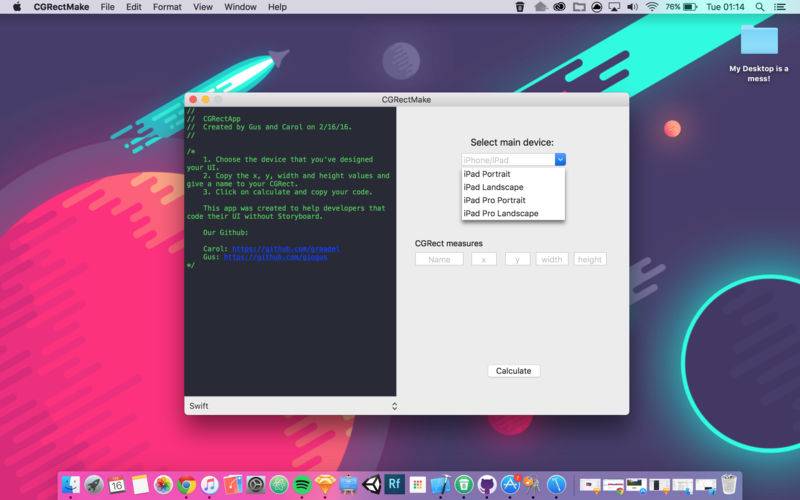Open AirPlay display menu bar icon
This screenshot has width=800, height=500.
(x=614, y=7)
